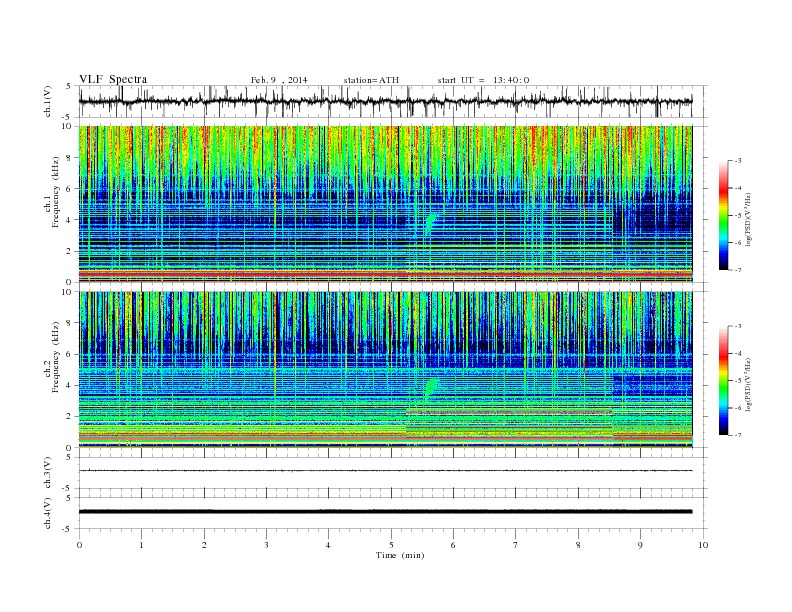Click the time axis tick label '5'
The image size is (792, 612).
click(x=391, y=545)
